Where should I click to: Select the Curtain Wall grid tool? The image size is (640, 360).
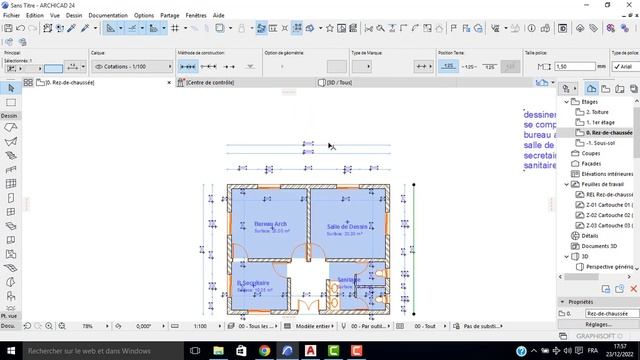point(11,184)
